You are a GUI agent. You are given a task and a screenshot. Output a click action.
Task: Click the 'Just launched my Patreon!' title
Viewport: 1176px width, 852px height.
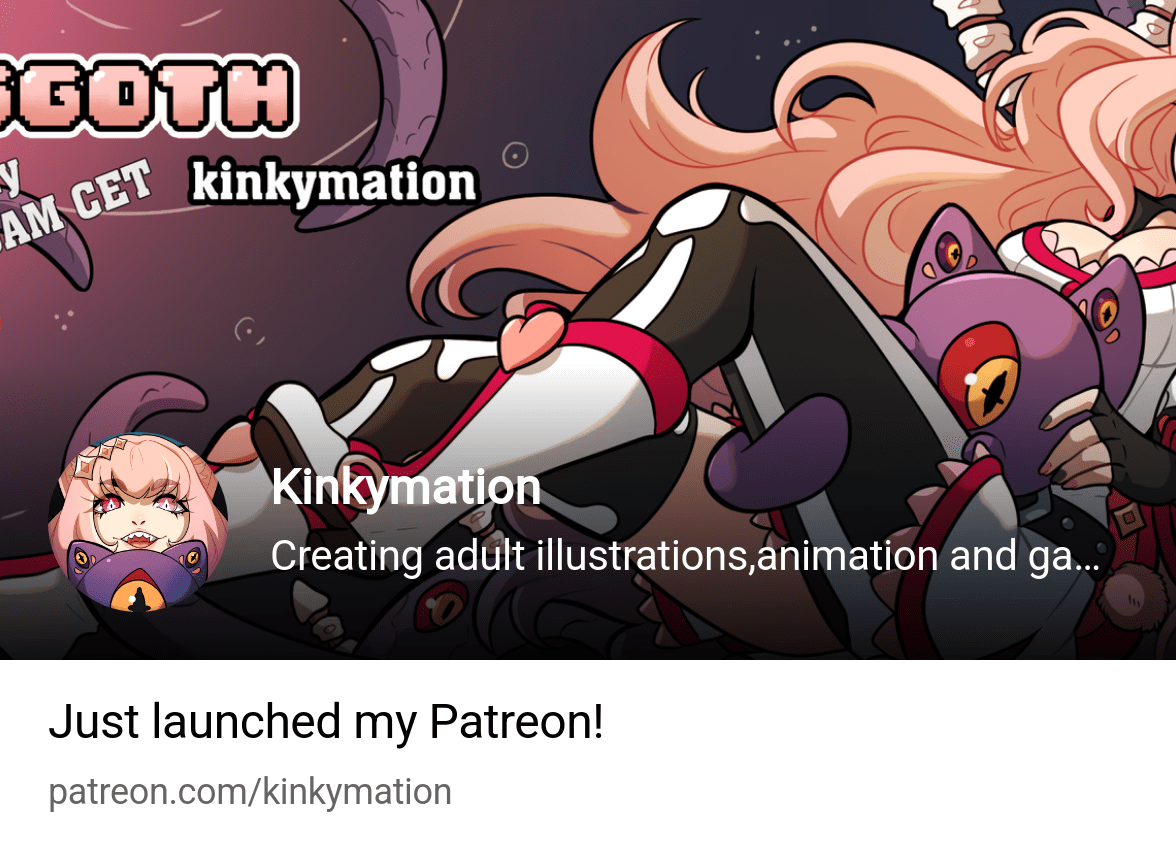click(326, 722)
